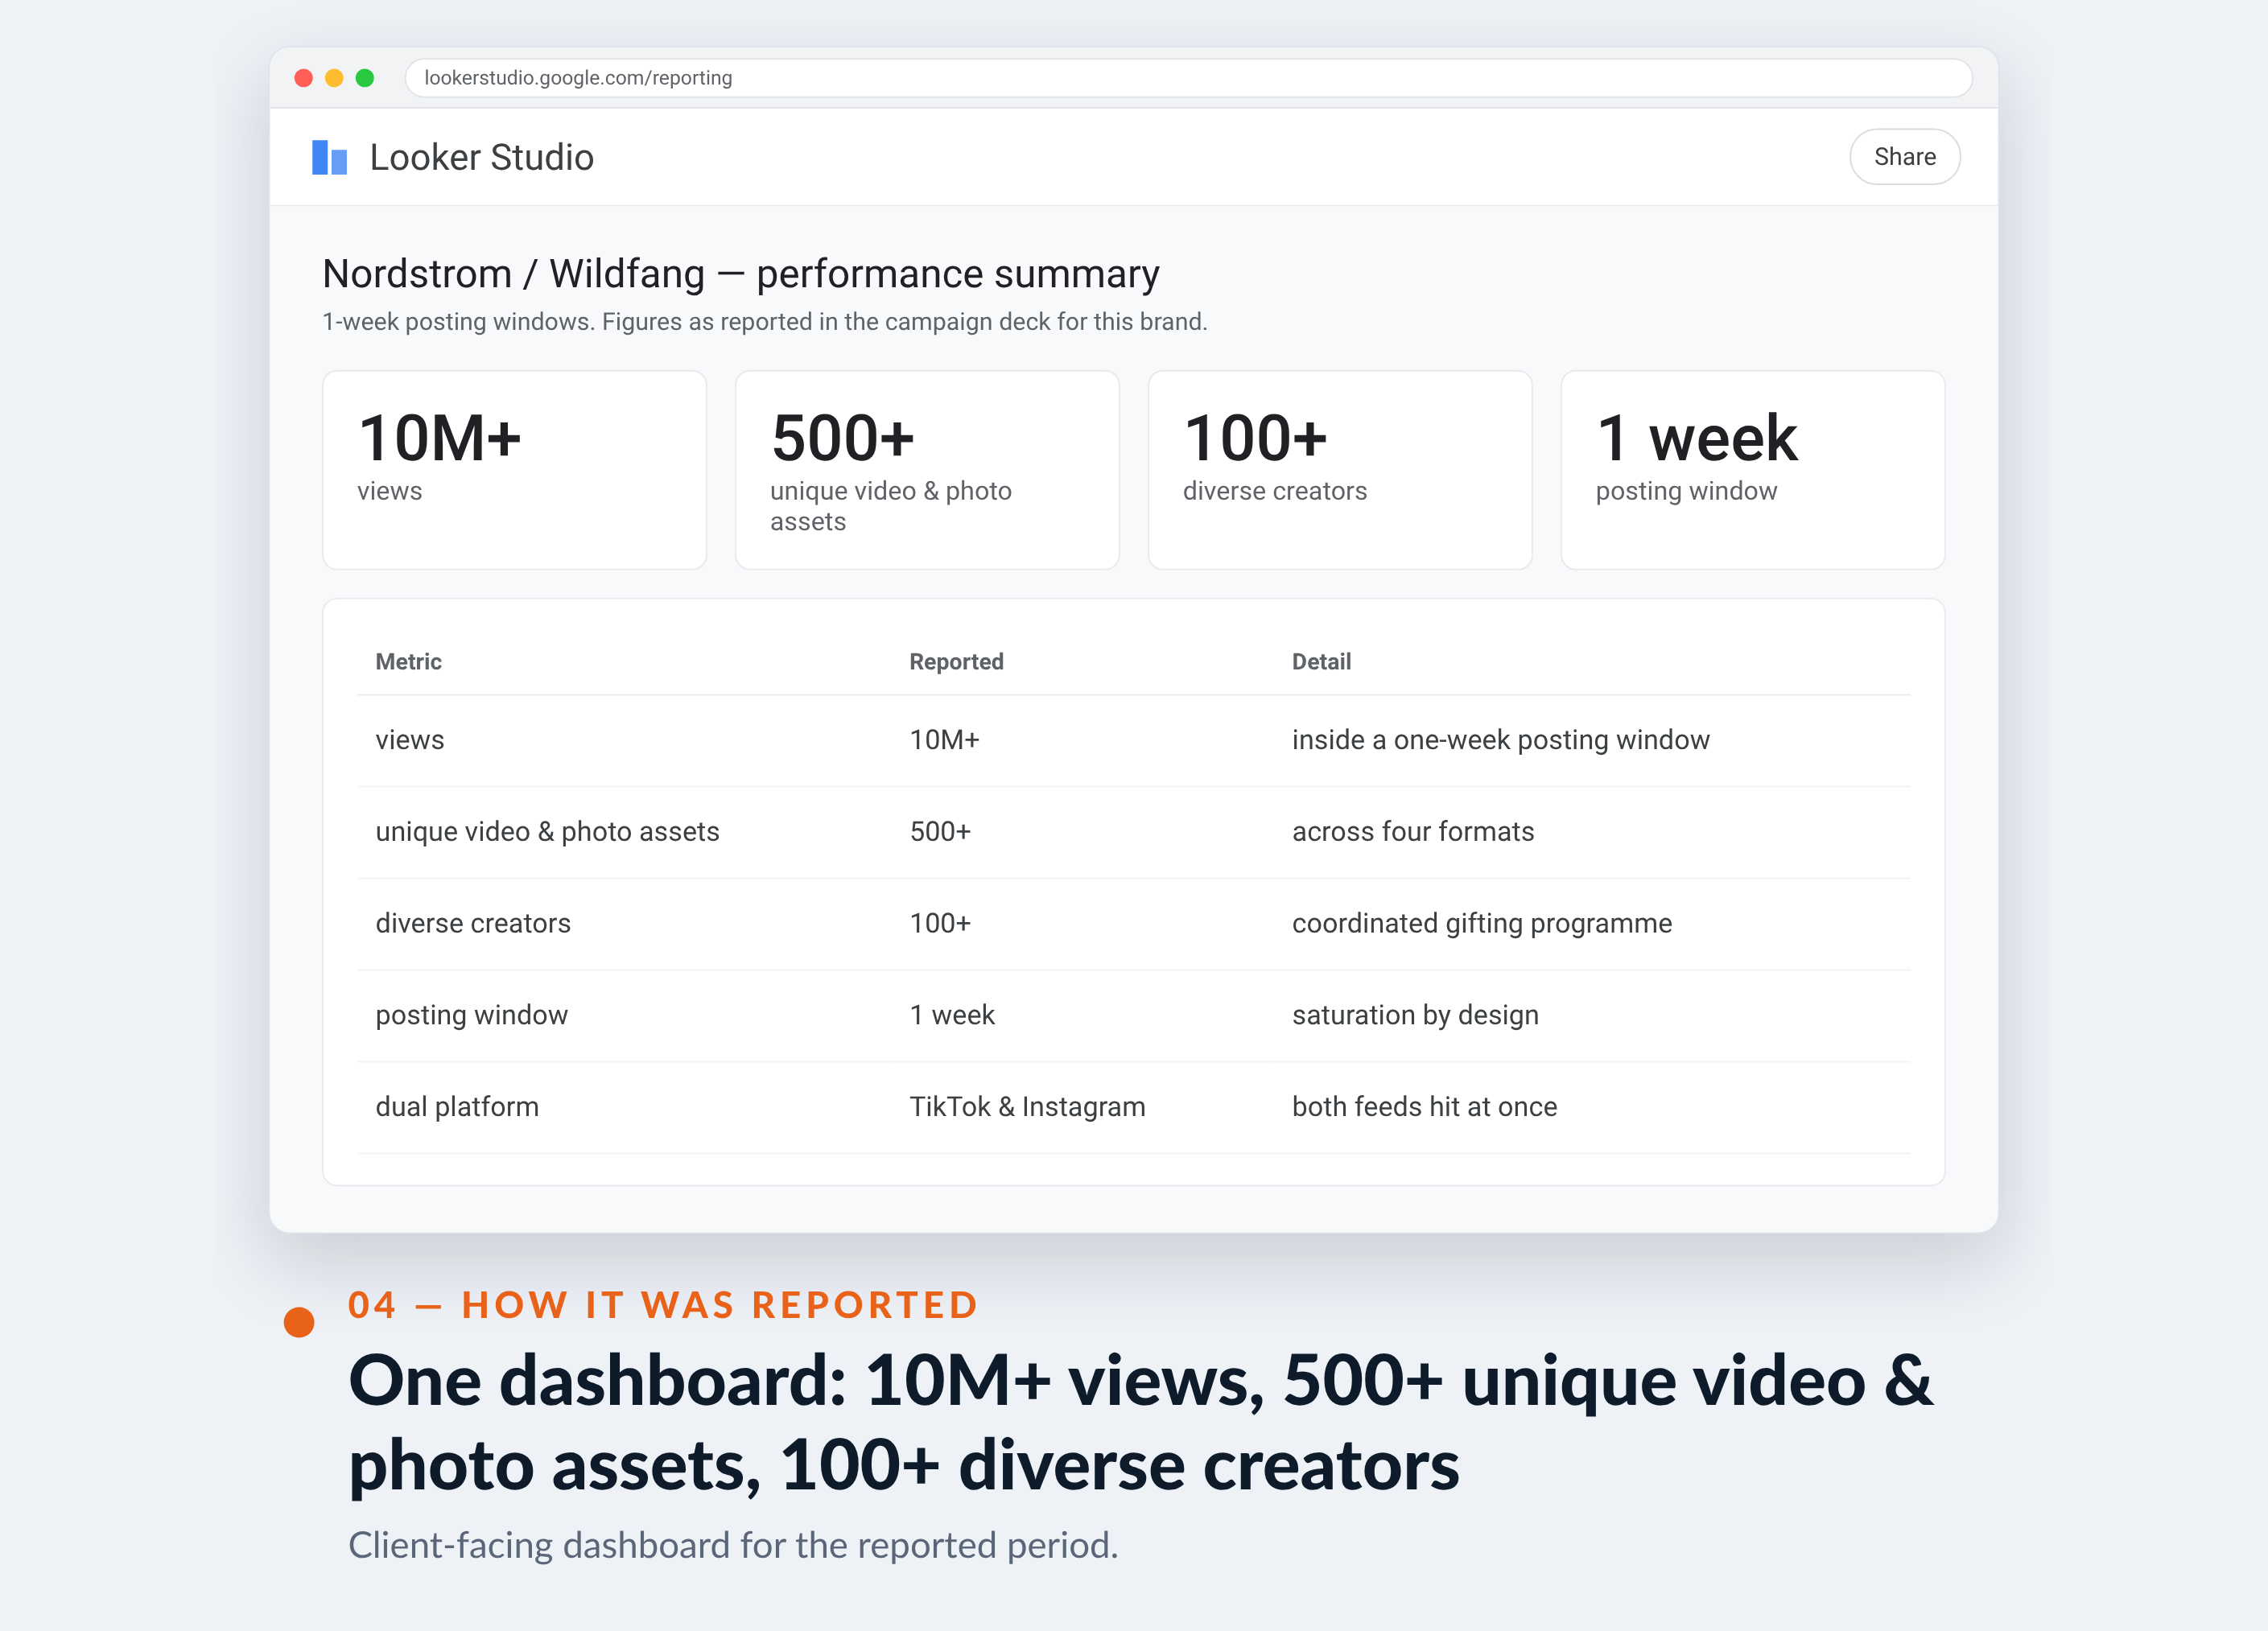The width and height of the screenshot is (2268, 1631).
Task: Click the 1-week posting windows subtitle
Action: (x=765, y=322)
